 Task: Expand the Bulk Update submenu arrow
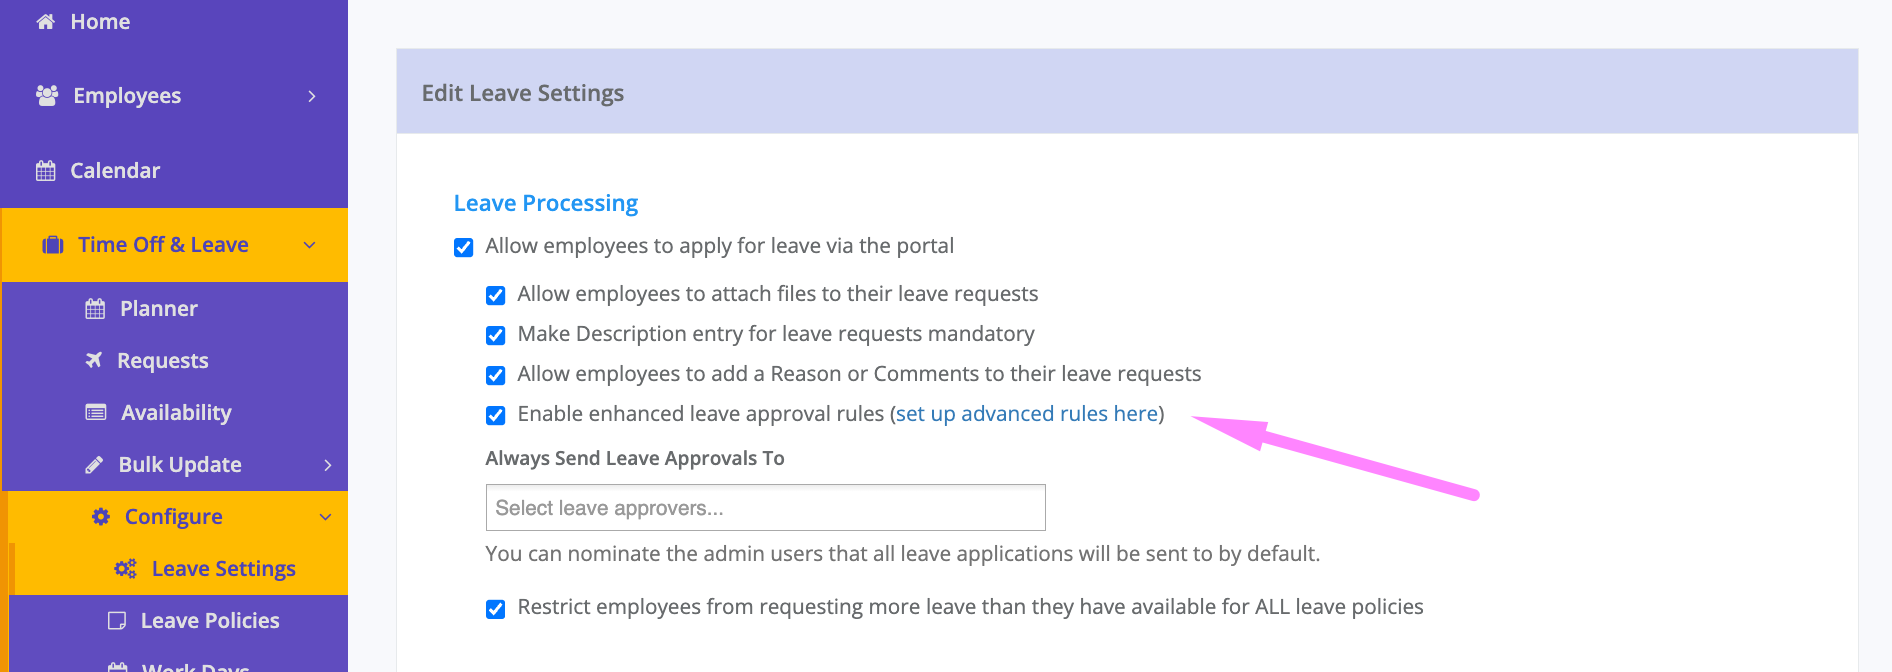click(327, 464)
